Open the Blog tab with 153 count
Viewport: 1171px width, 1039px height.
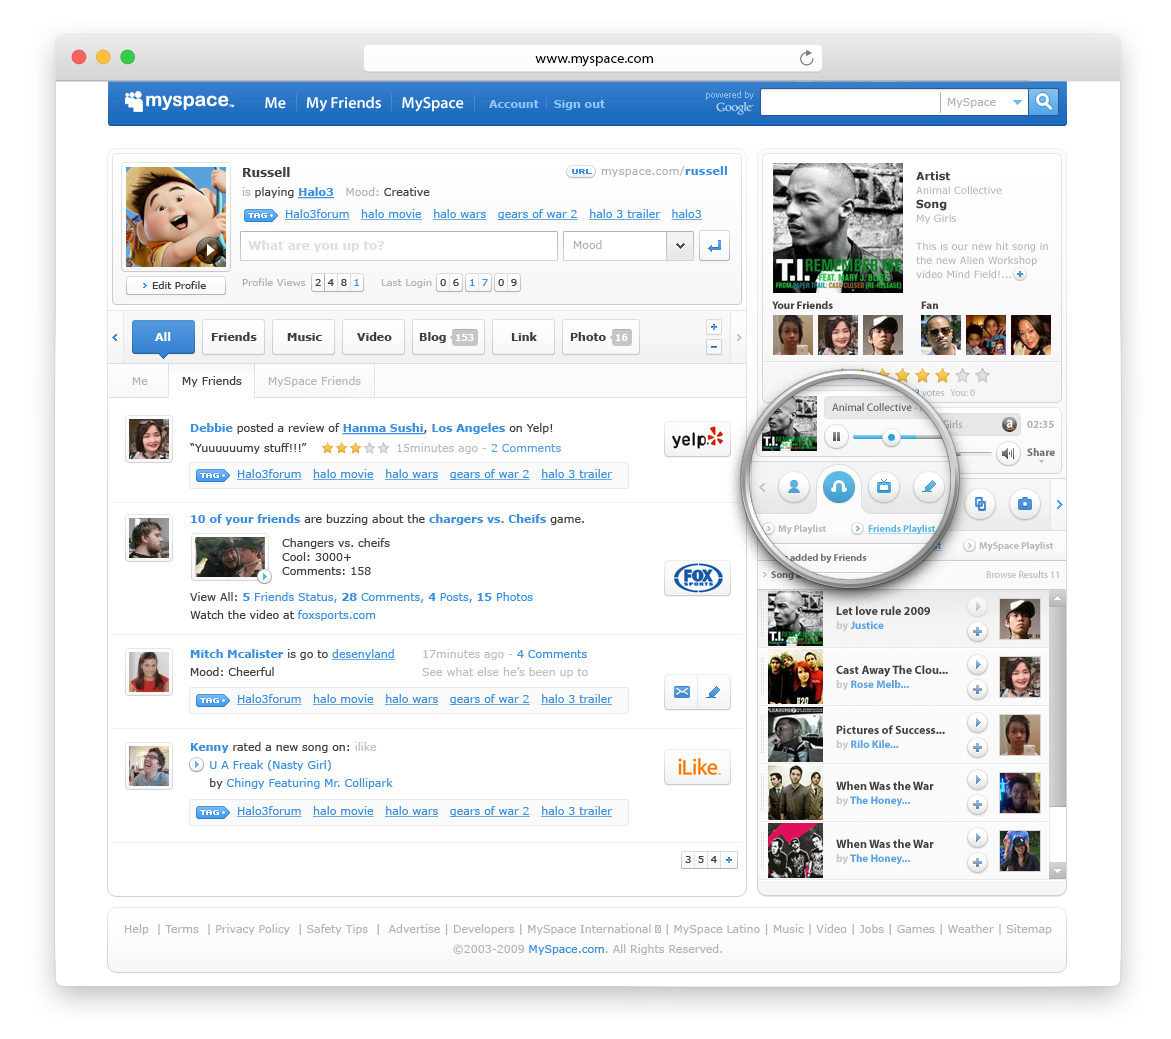pos(448,337)
